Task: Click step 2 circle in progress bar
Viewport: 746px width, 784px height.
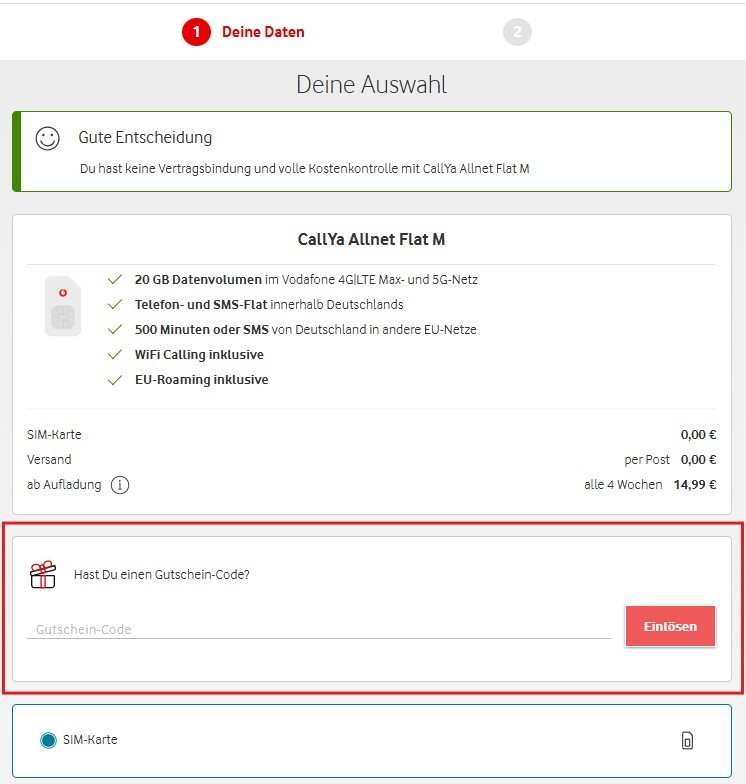Action: [517, 32]
